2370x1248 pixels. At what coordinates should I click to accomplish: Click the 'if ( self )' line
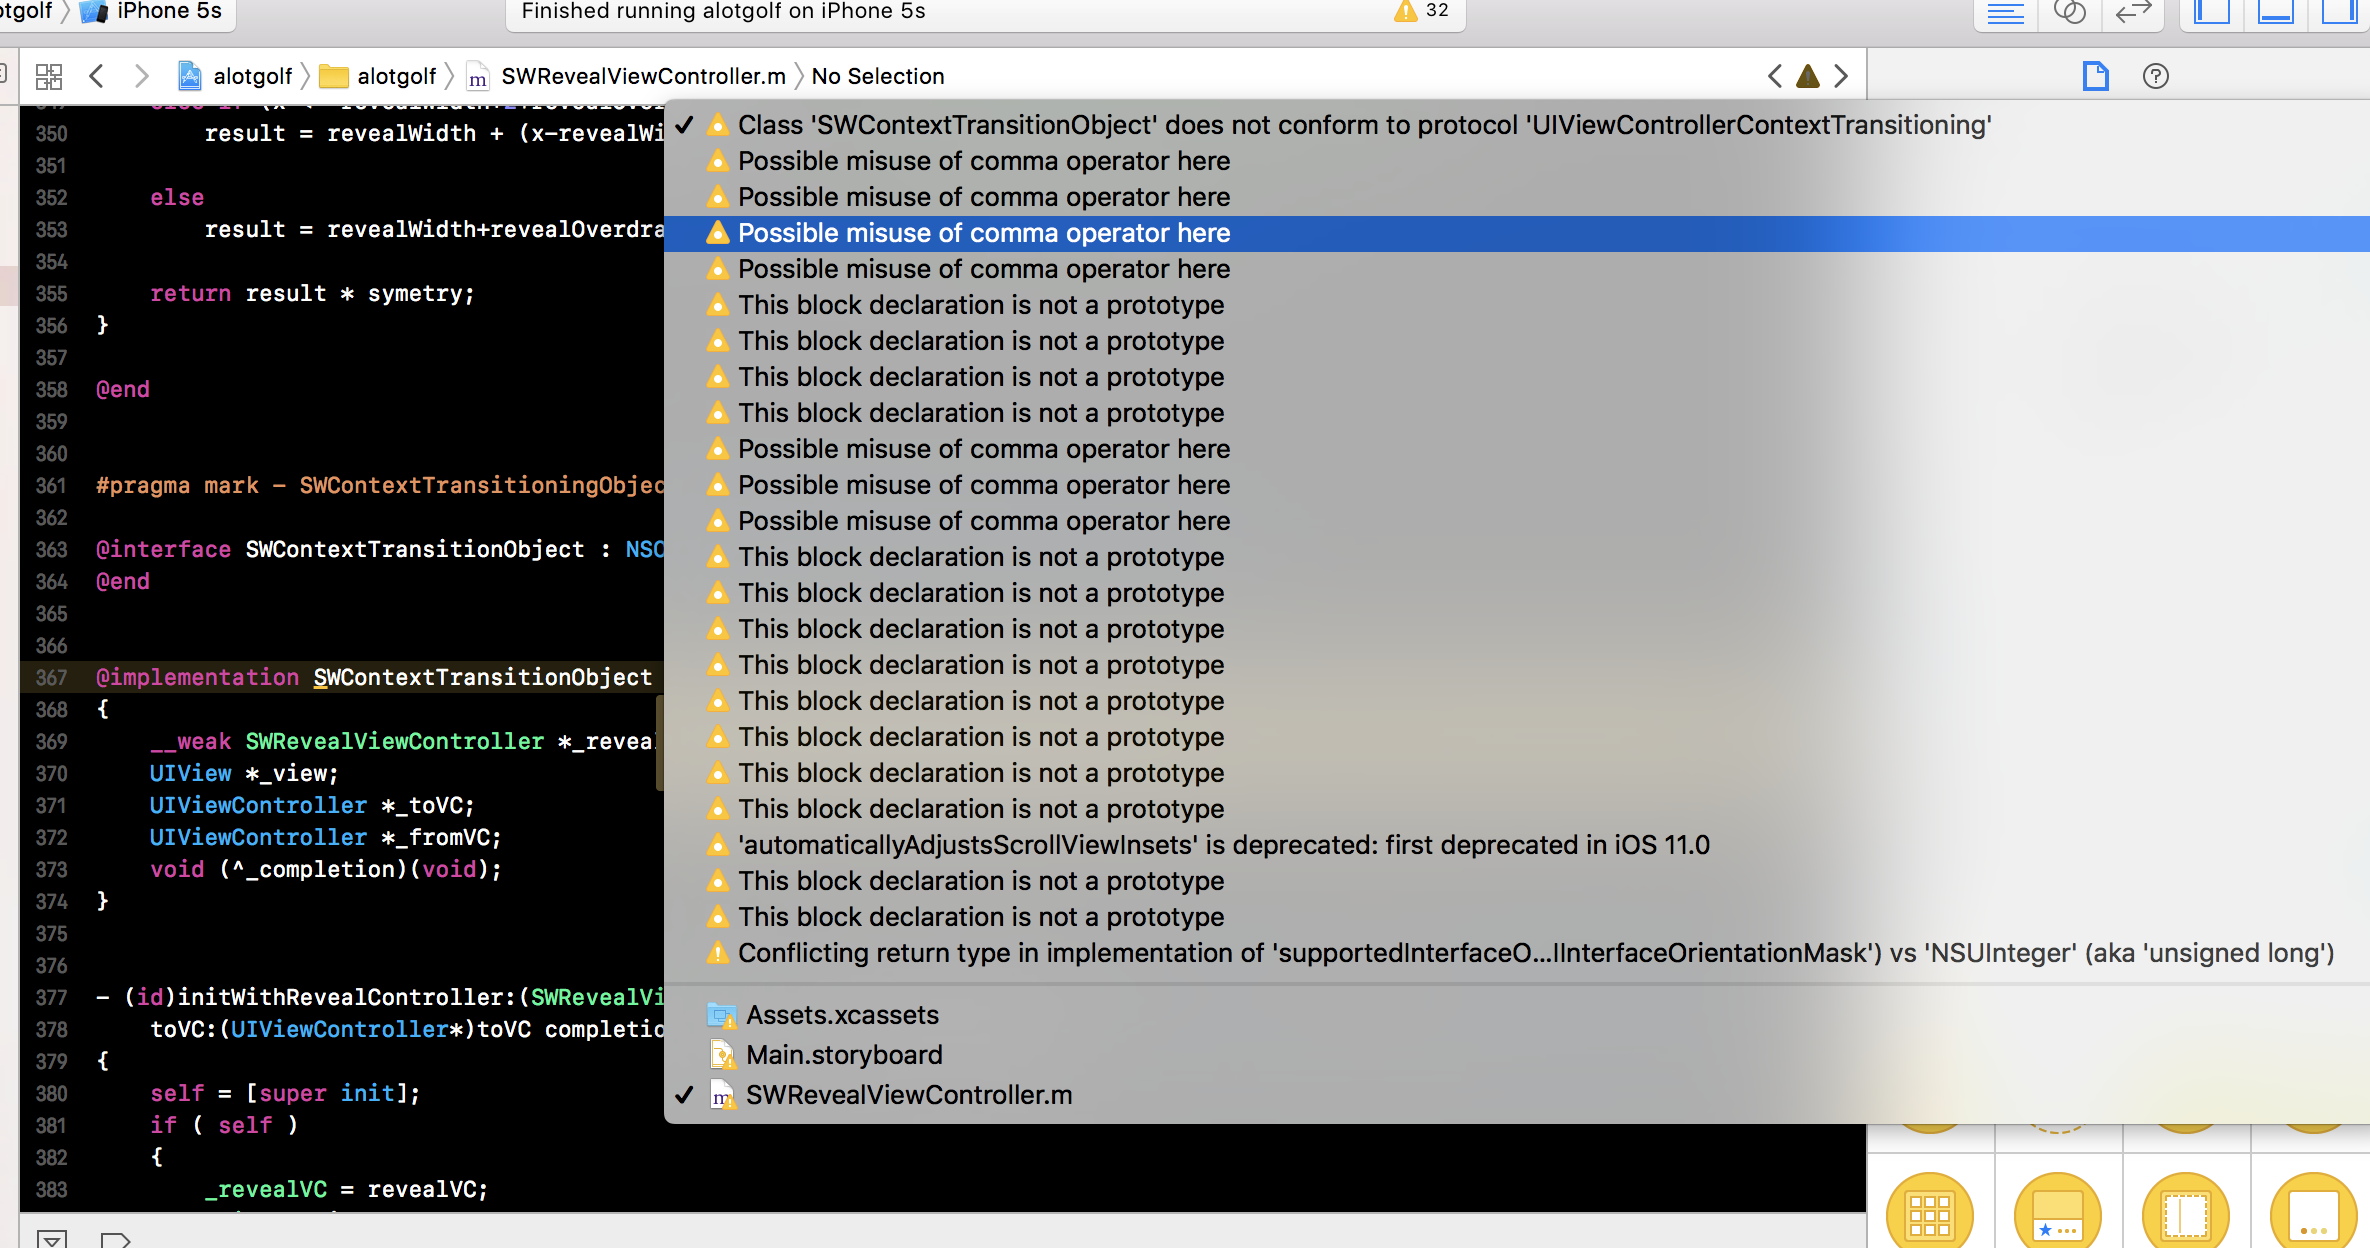click(x=224, y=1125)
